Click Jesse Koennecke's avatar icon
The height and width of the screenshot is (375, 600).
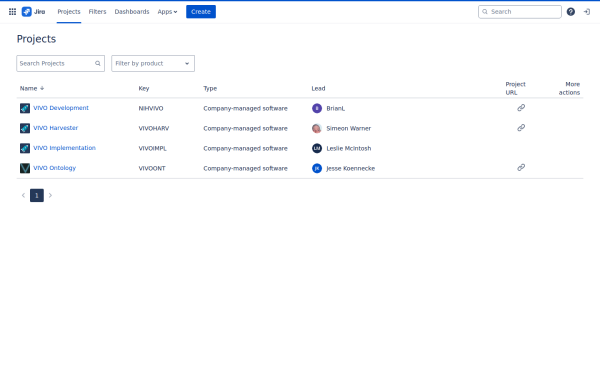tap(317, 168)
